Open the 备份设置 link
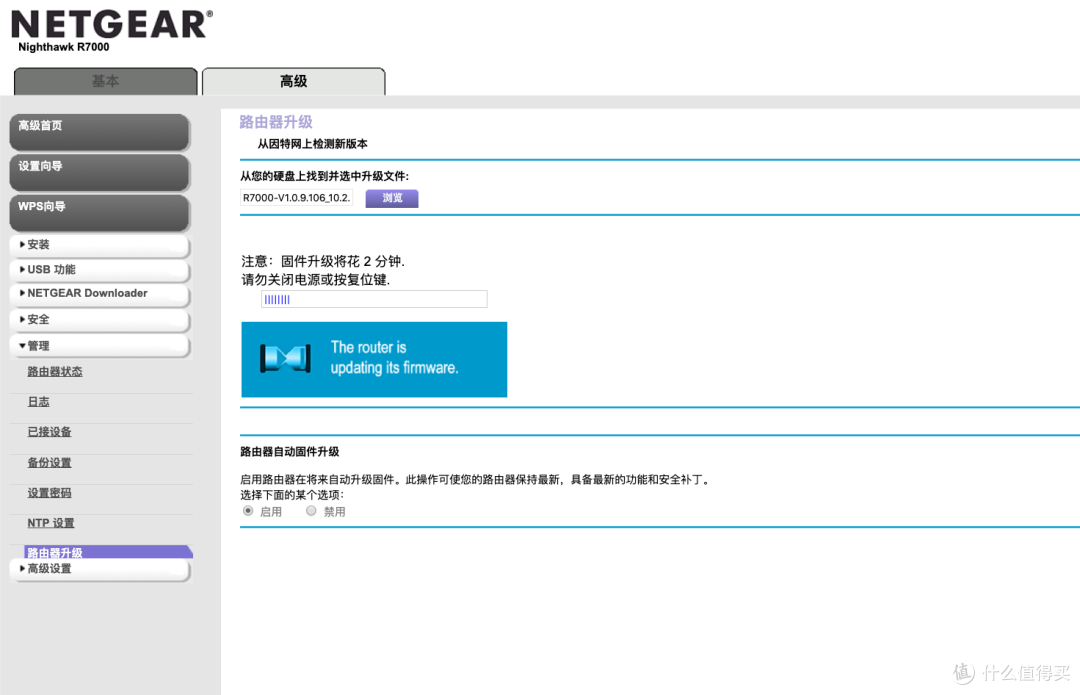The height and width of the screenshot is (695, 1080). pos(50,463)
